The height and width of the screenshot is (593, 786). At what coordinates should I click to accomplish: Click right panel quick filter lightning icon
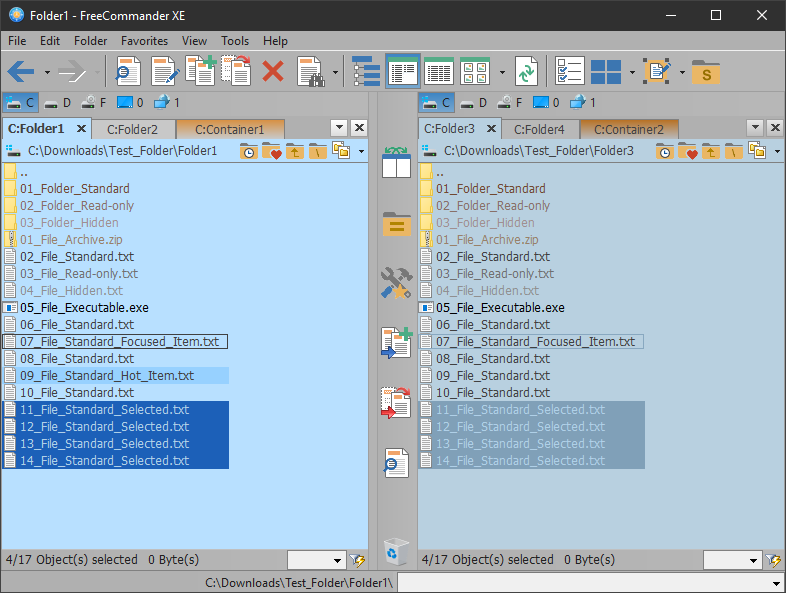pos(773,560)
